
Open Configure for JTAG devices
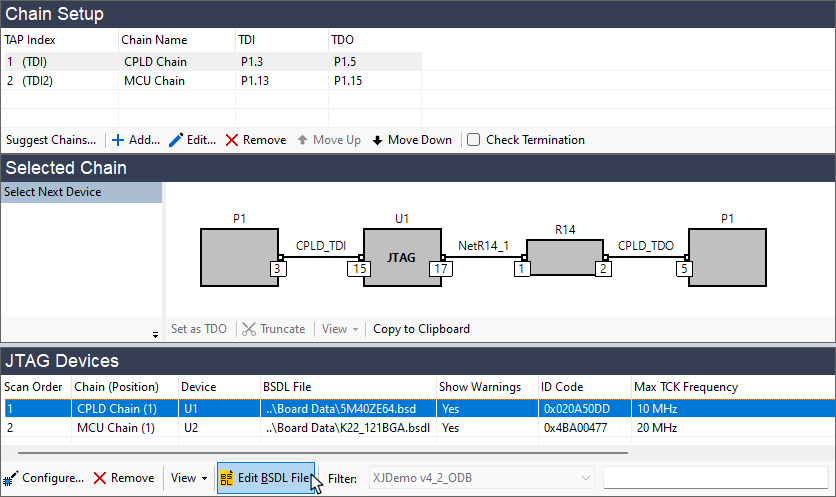44,478
